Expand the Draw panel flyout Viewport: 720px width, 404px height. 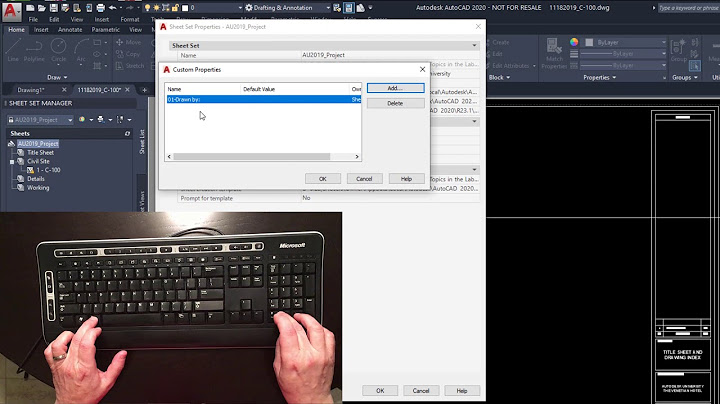coord(57,77)
